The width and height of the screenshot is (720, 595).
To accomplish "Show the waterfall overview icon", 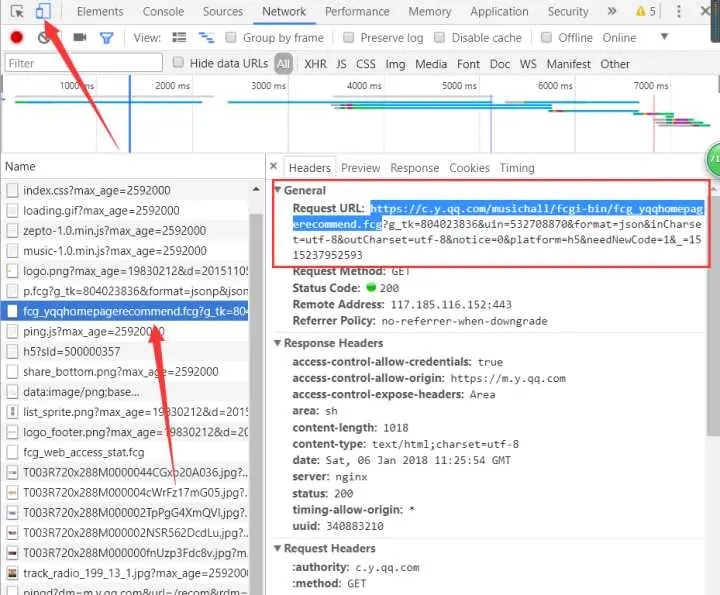I will 206,38.
